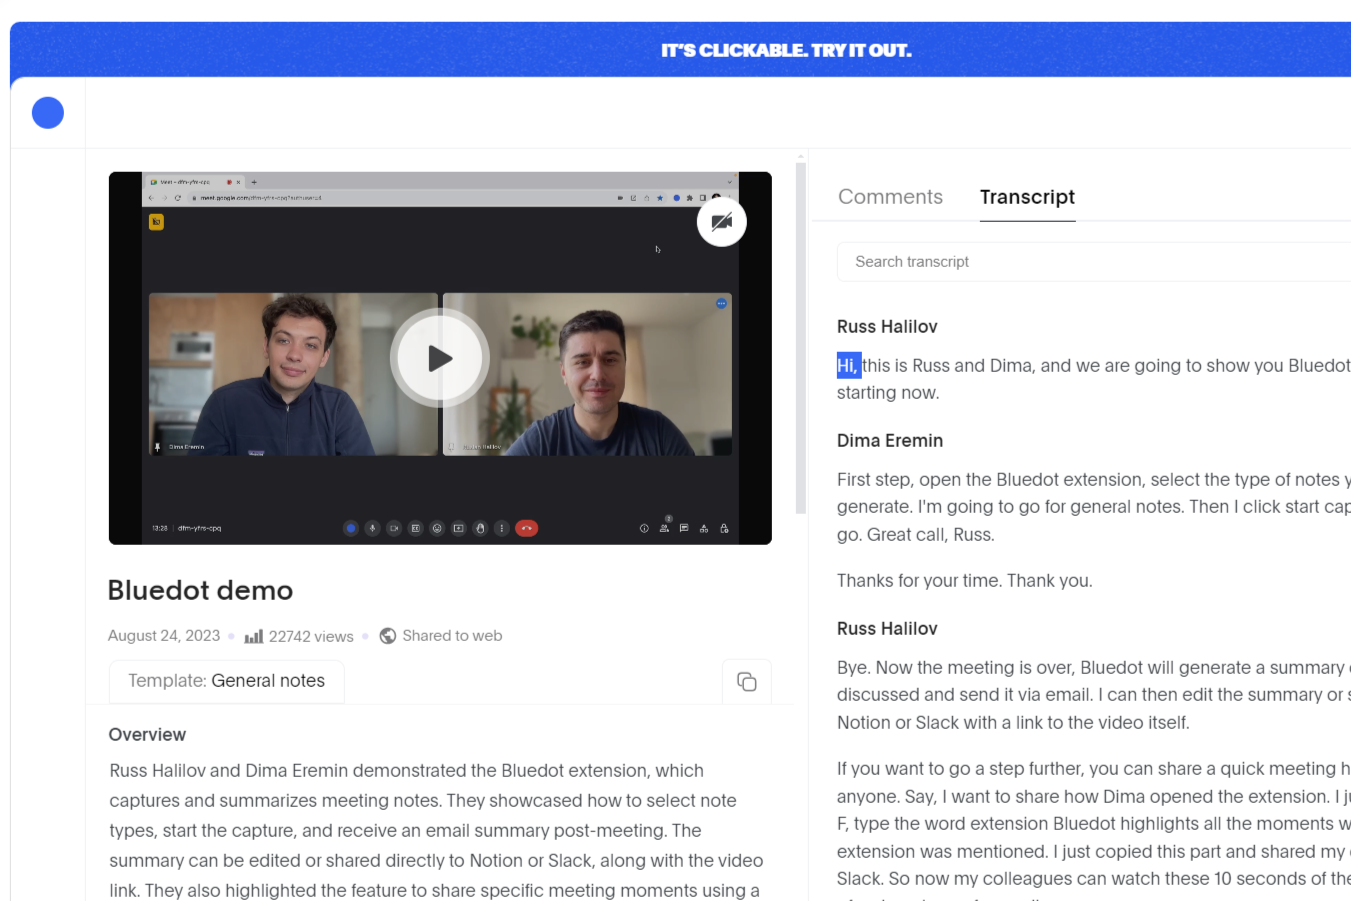Open the Shared to web link

click(x=452, y=636)
